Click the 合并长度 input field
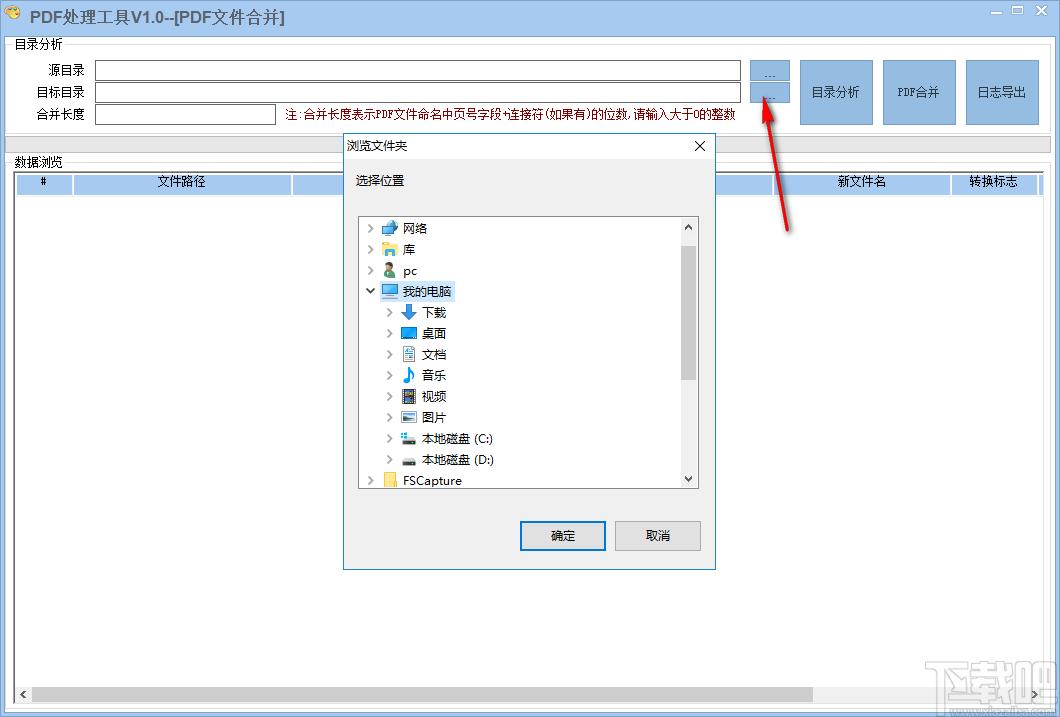 (x=185, y=114)
